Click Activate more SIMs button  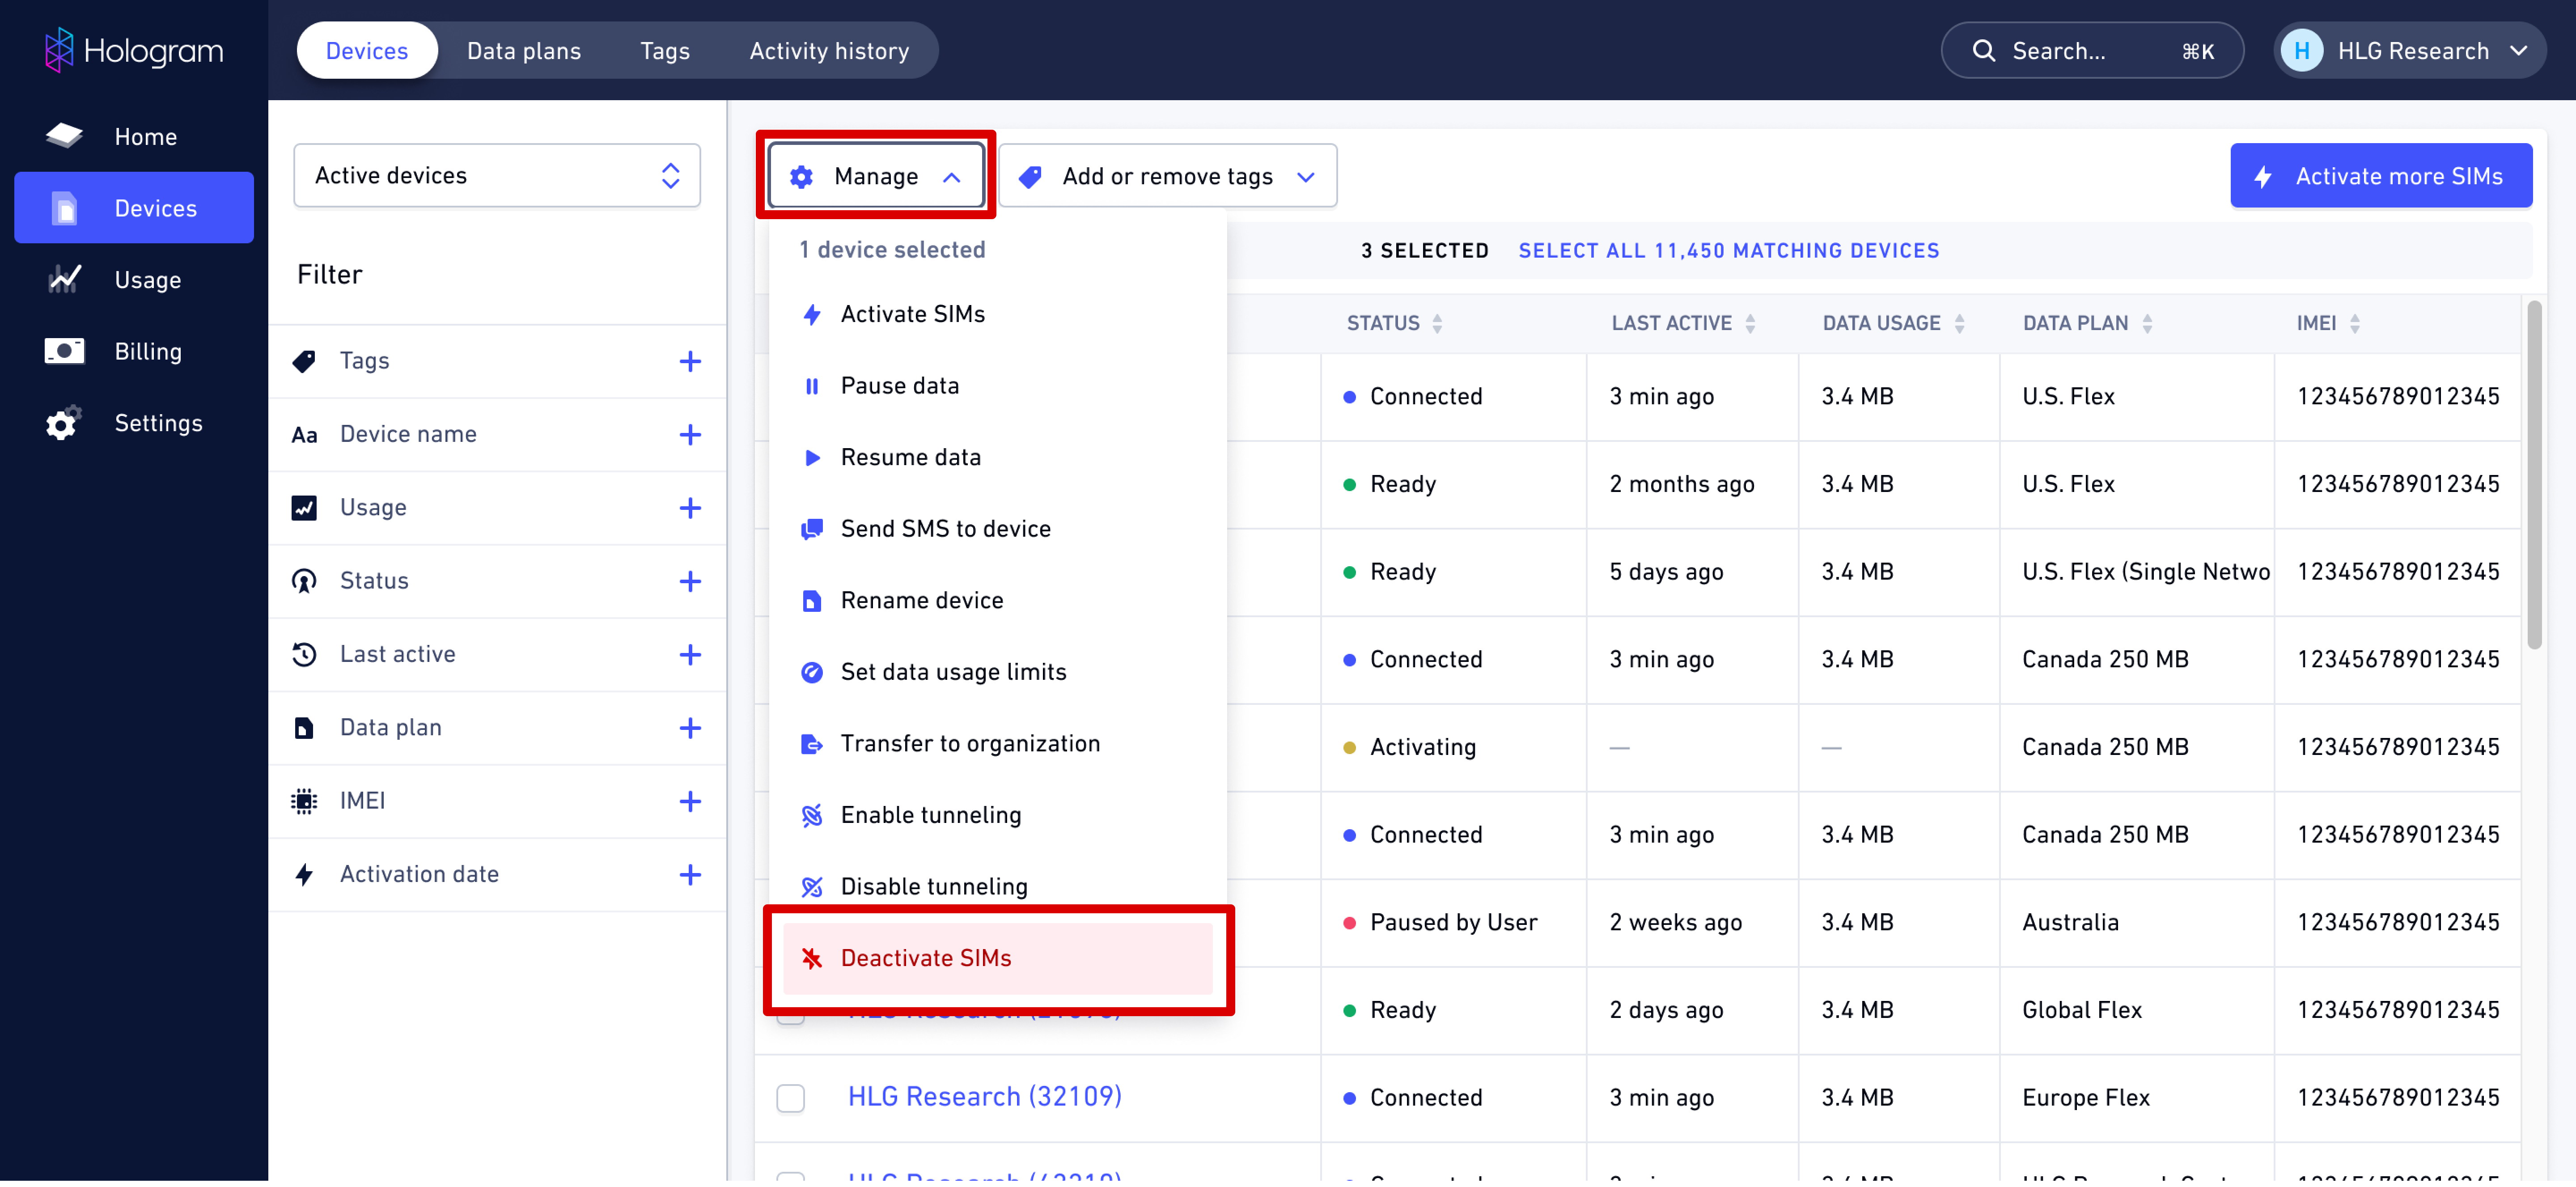2380,176
